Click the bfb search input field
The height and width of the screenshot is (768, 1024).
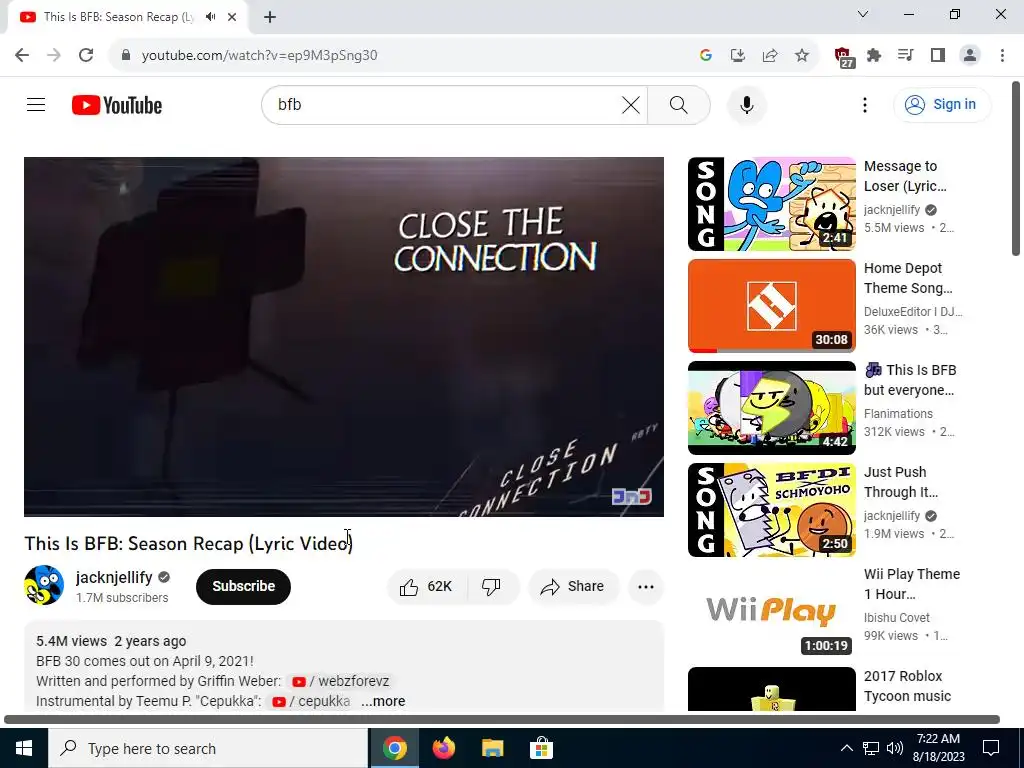point(444,105)
